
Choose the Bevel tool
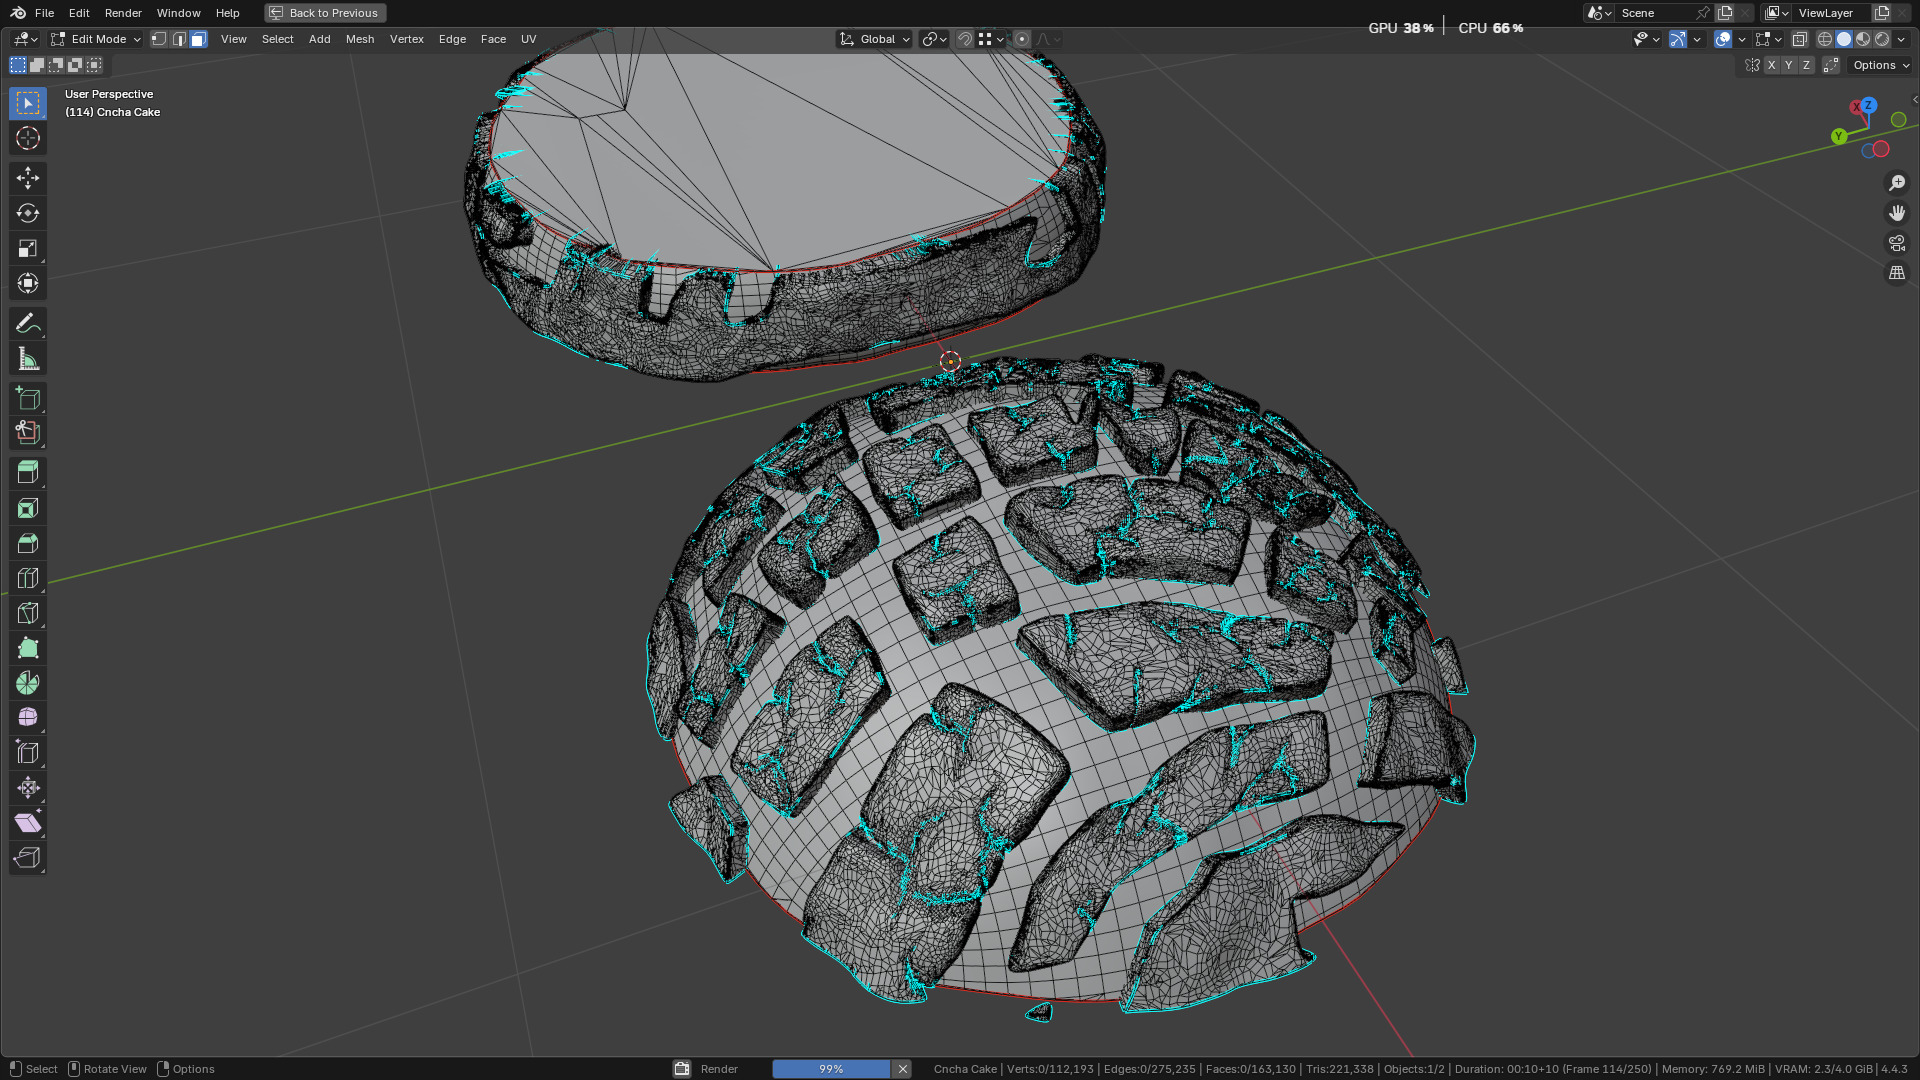coord(28,543)
